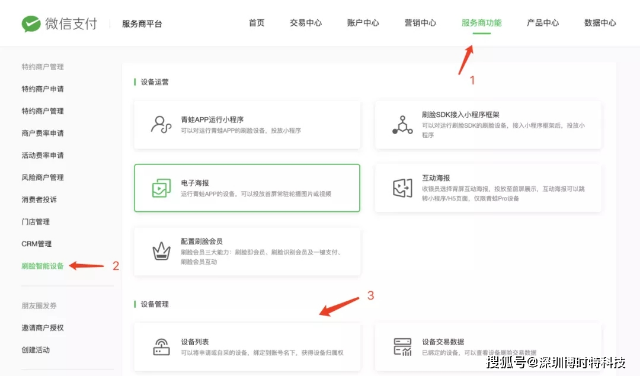Click the 朋友圈发券 sidebar group label
This screenshot has height=377, width=640.
click(x=39, y=306)
